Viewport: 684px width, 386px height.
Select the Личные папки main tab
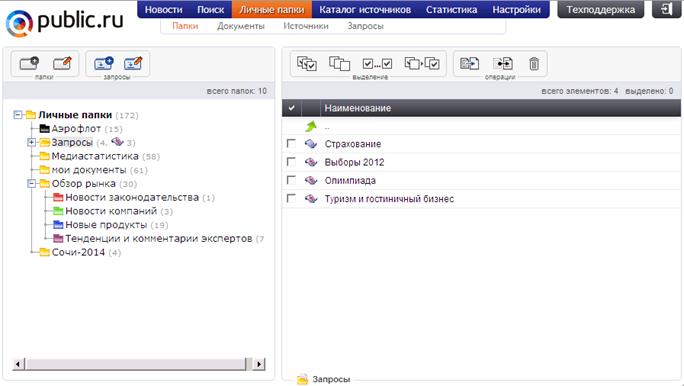(272, 10)
